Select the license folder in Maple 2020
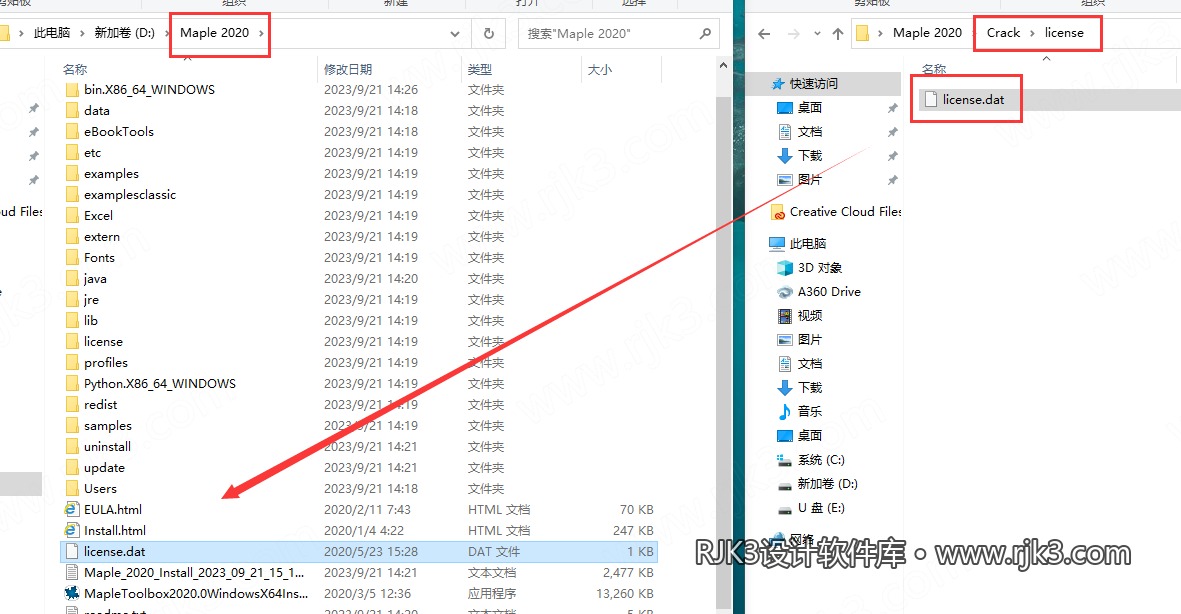The image size is (1181, 614). point(103,342)
